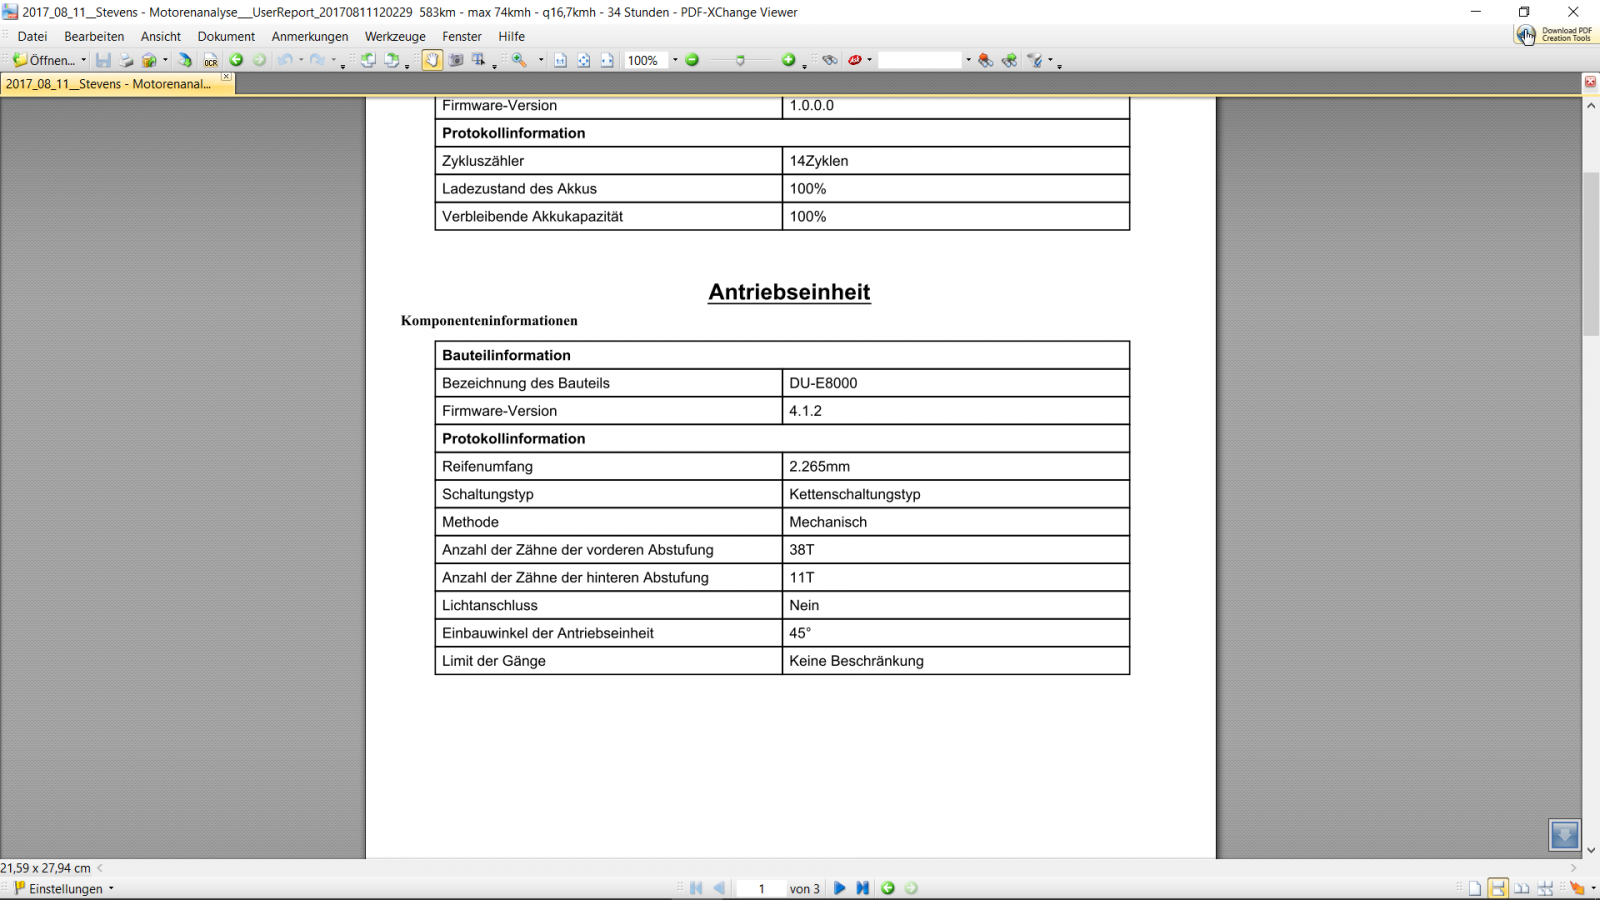
Task: Select the Zoom In magnifier tool
Action: pos(520,60)
